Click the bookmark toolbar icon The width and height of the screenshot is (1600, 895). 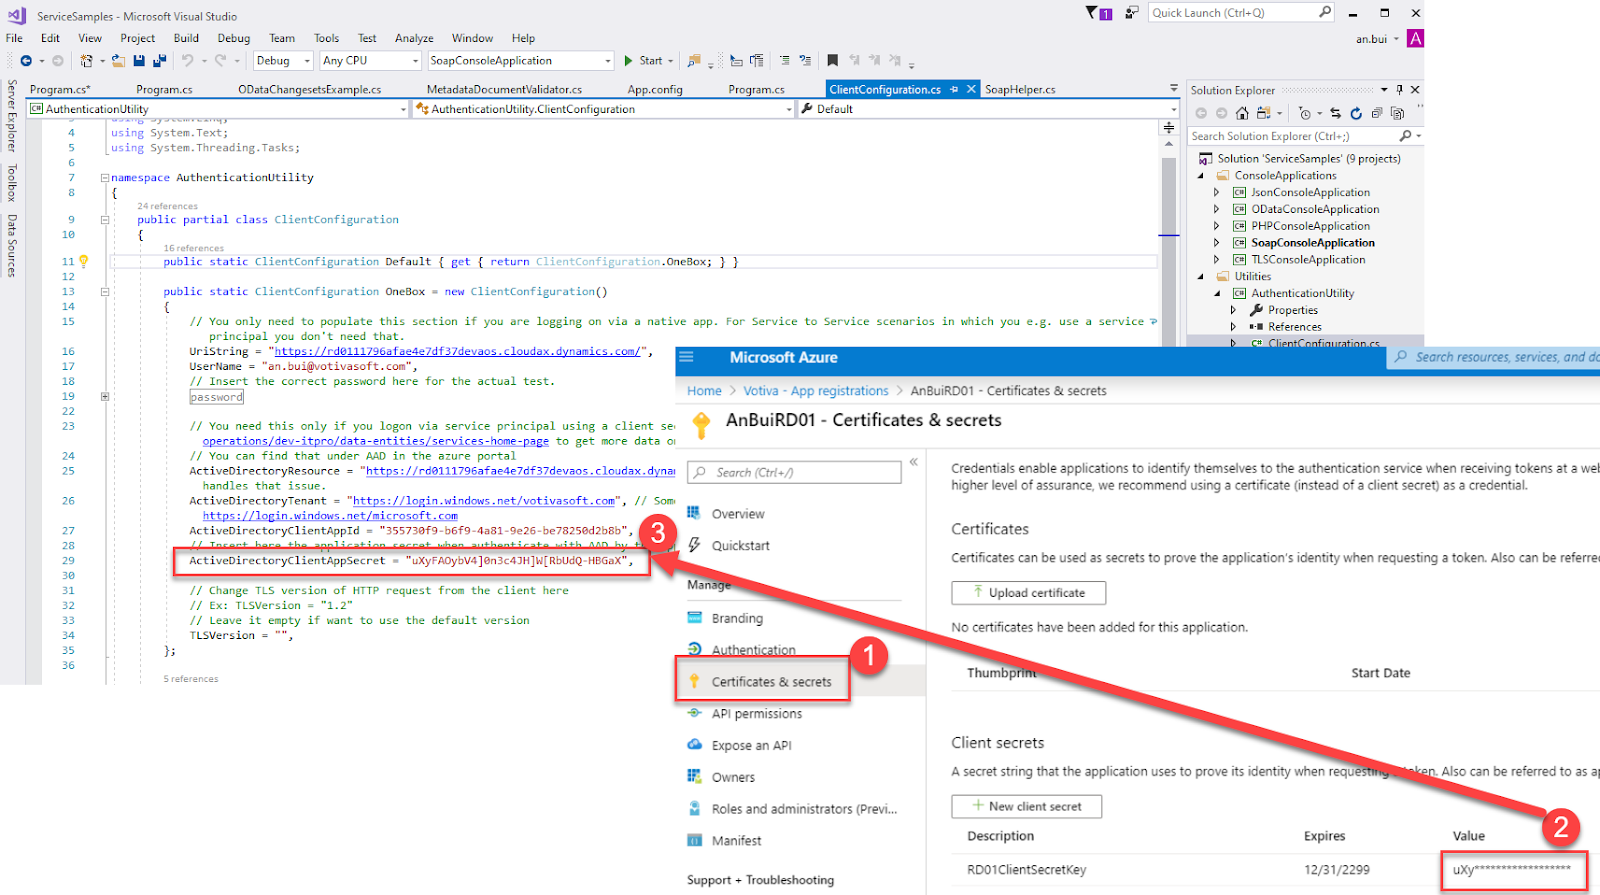click(x=832, y=61)
